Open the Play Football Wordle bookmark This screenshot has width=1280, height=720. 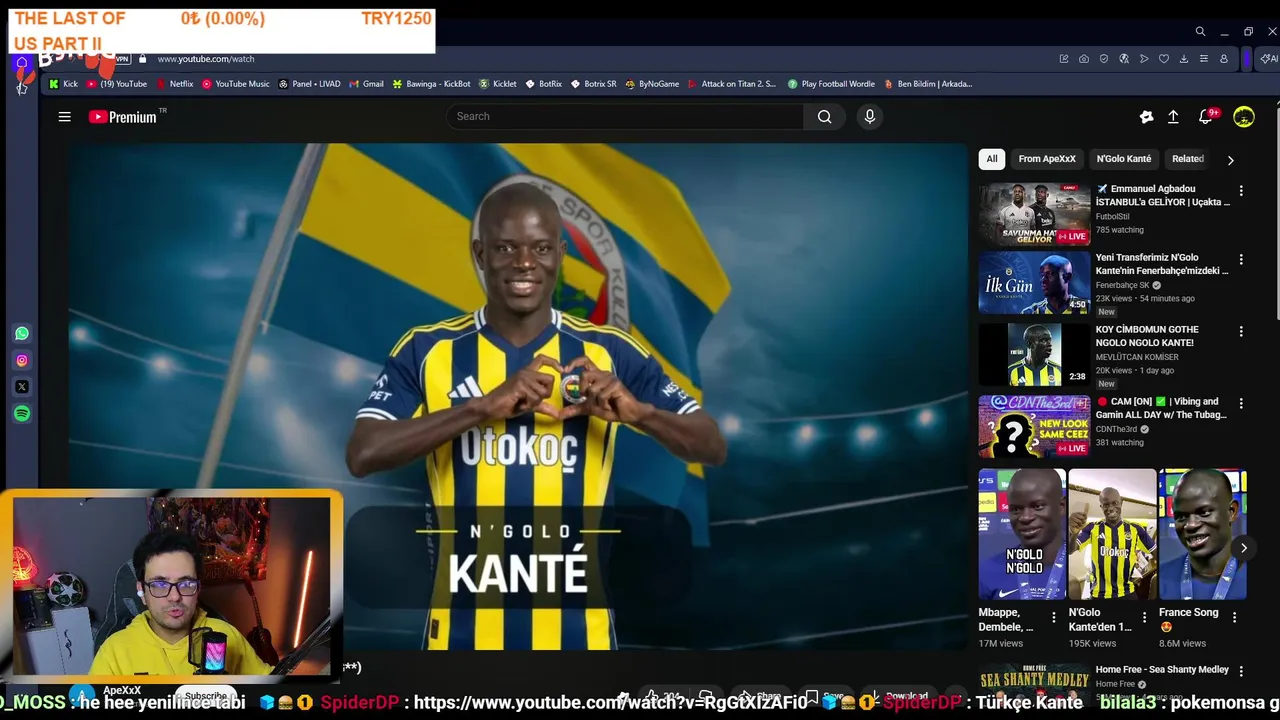pos(831,84)
